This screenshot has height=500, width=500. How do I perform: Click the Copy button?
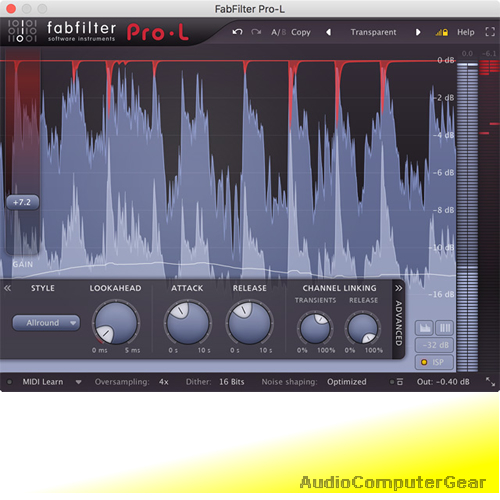[x=301, y=32]
